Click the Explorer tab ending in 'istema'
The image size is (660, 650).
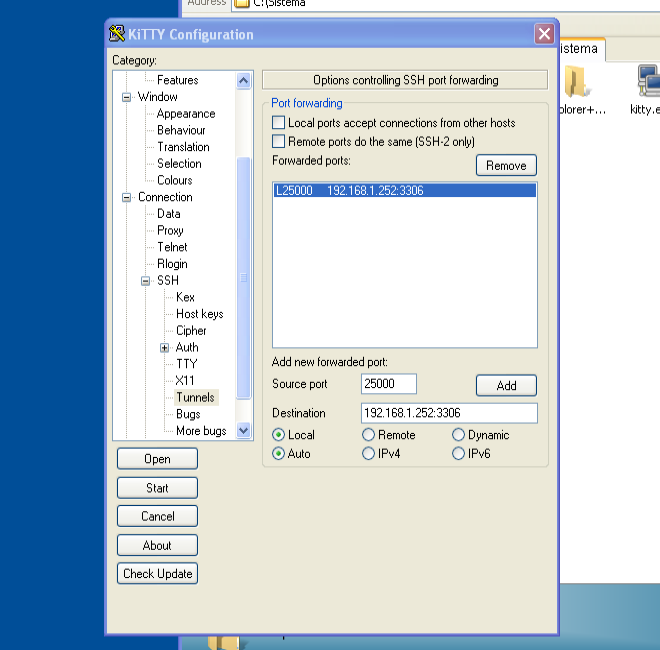pyautogui.click(x=583, y=49)
